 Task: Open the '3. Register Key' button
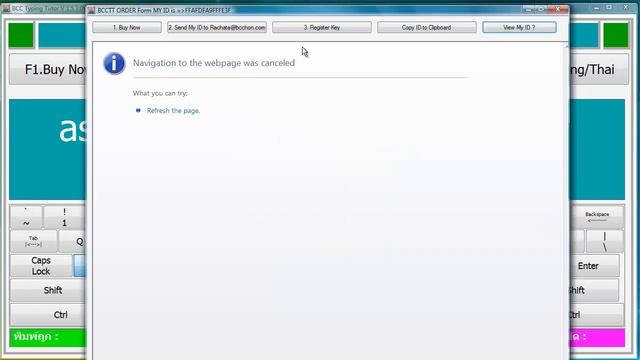point(322,27)
